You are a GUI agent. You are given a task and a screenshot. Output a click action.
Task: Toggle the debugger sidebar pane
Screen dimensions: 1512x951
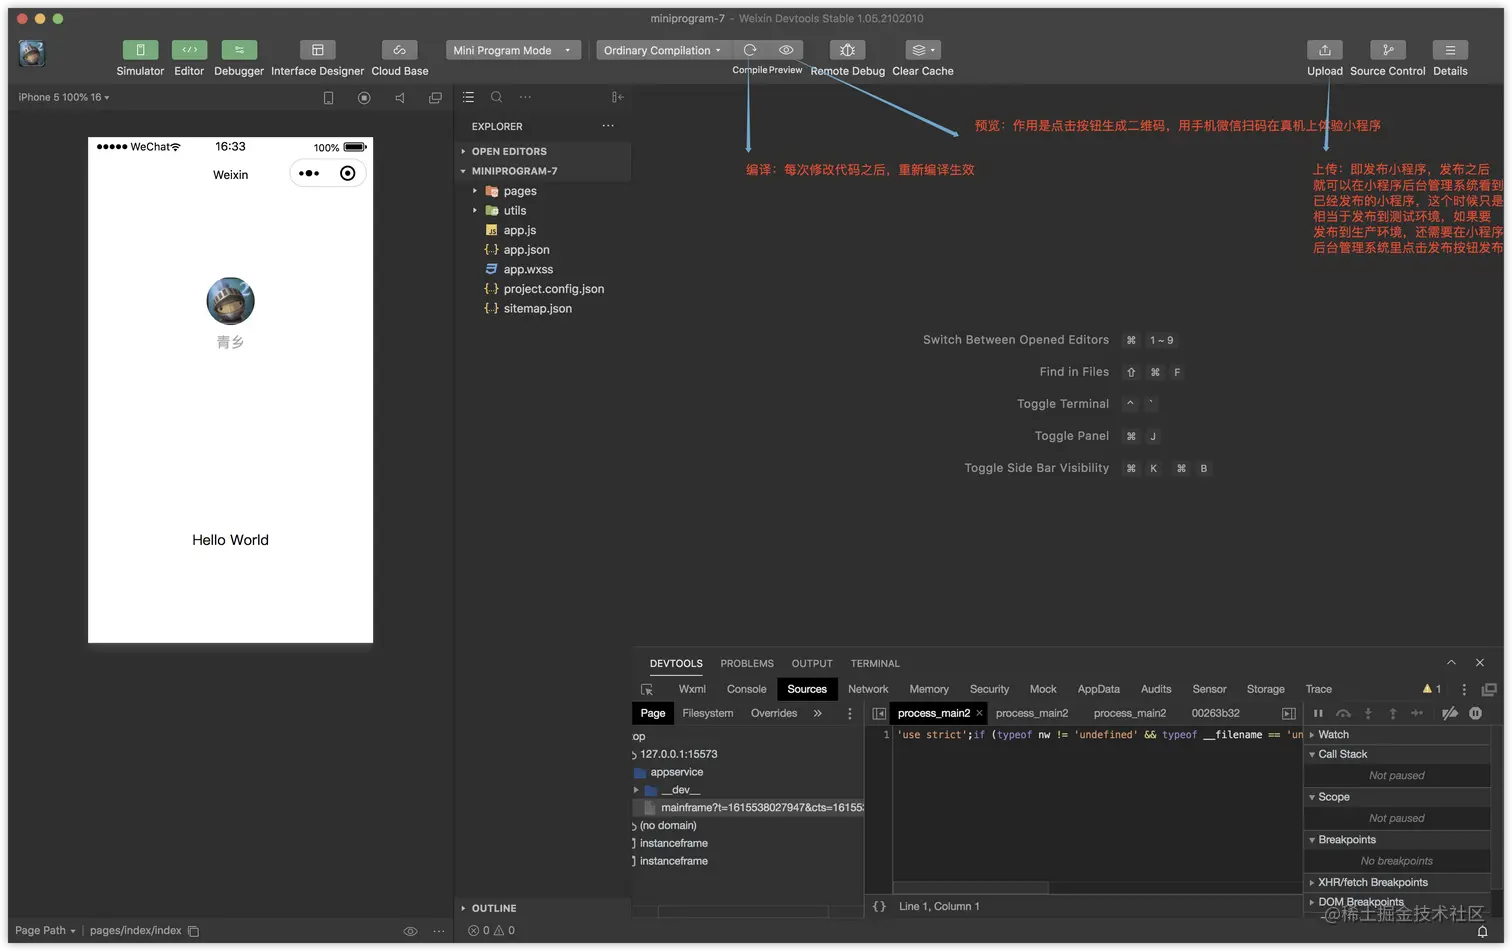click(x=1289, y=713)
